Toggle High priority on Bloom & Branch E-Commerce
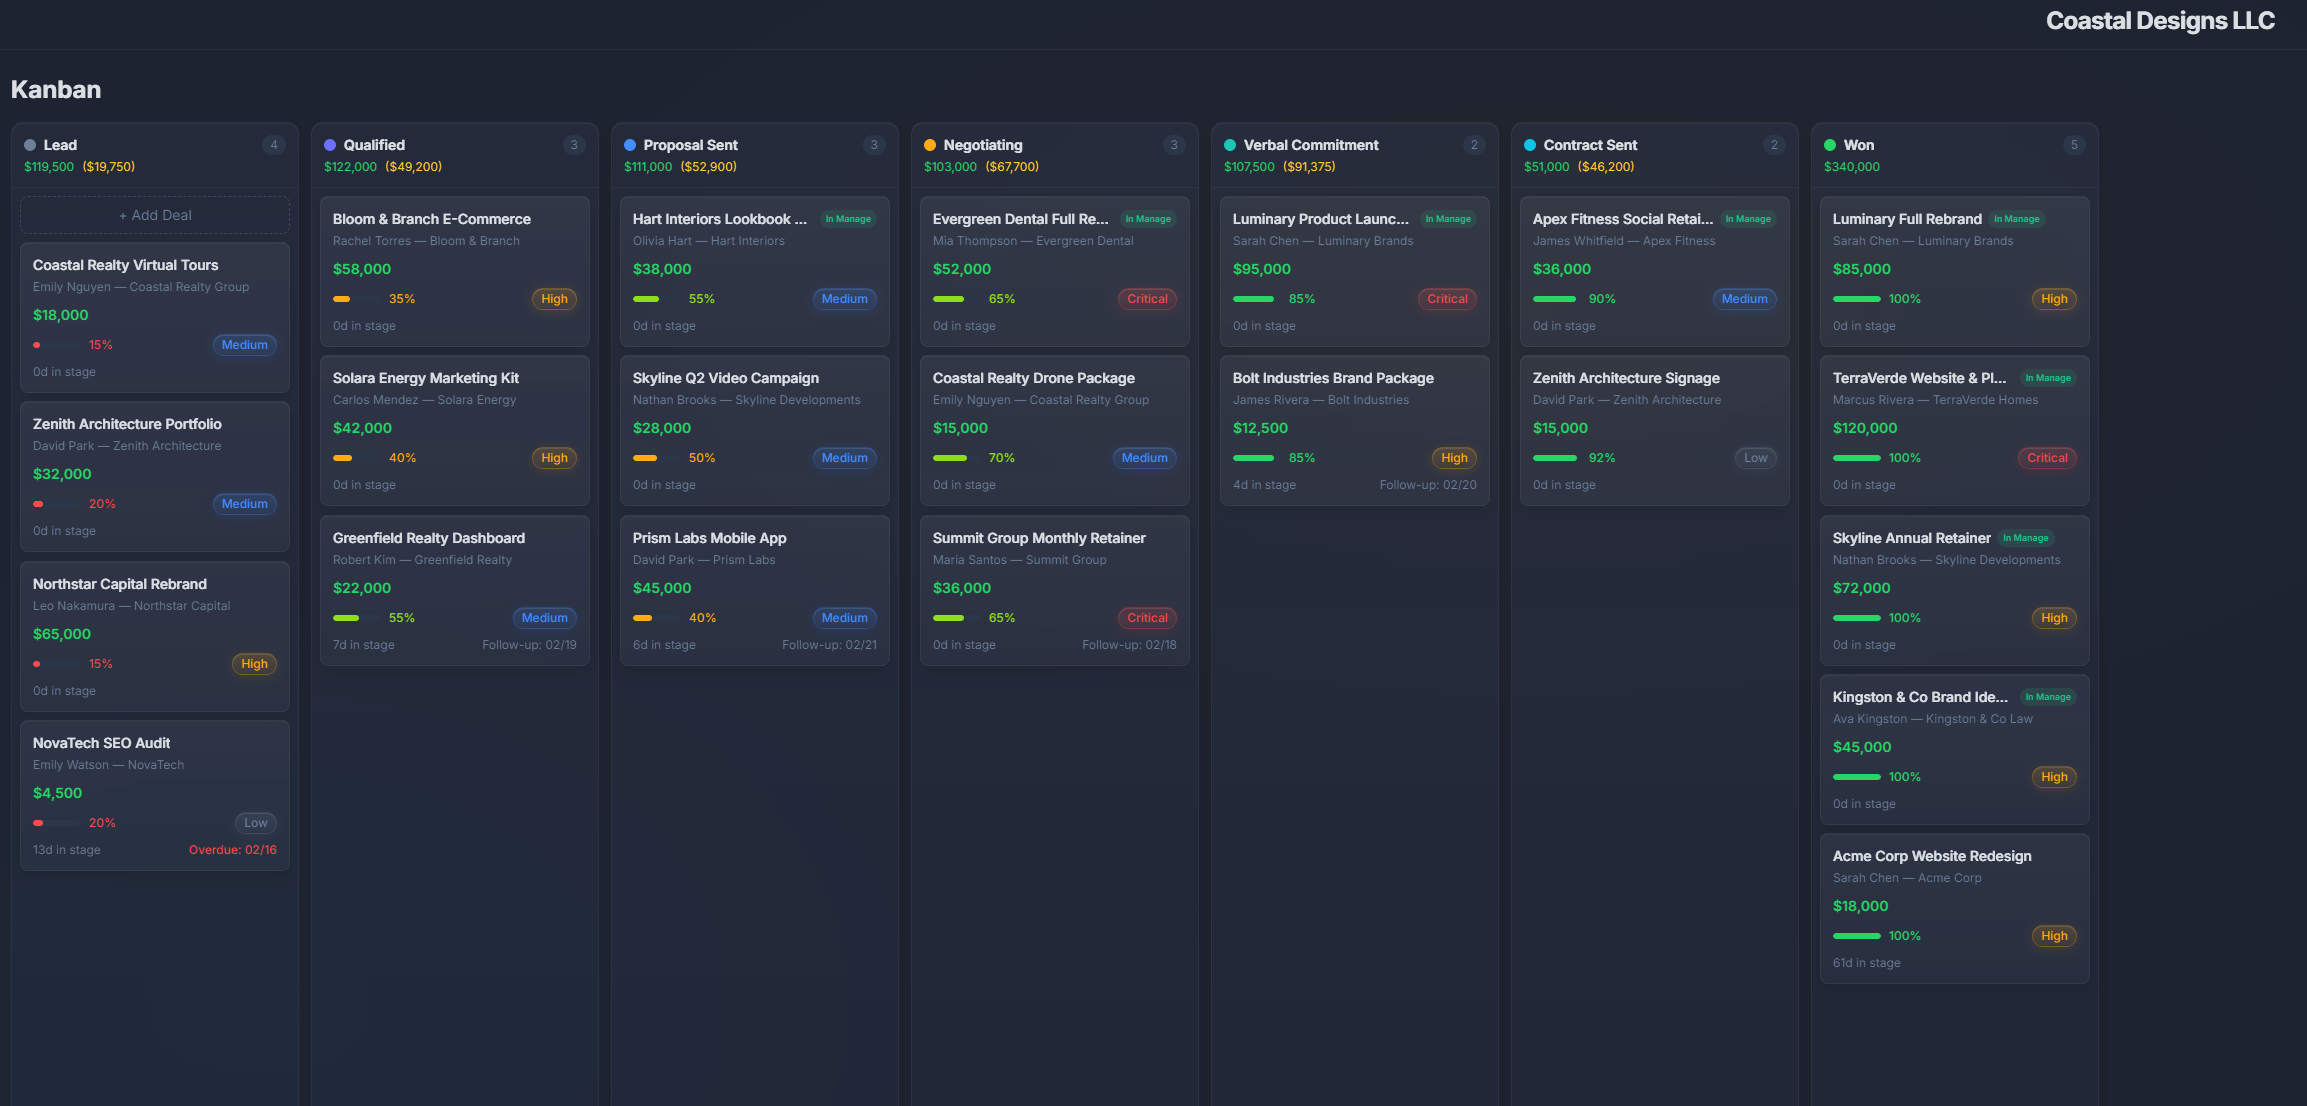The image size is (2307, 1106). tap(554, 298)
